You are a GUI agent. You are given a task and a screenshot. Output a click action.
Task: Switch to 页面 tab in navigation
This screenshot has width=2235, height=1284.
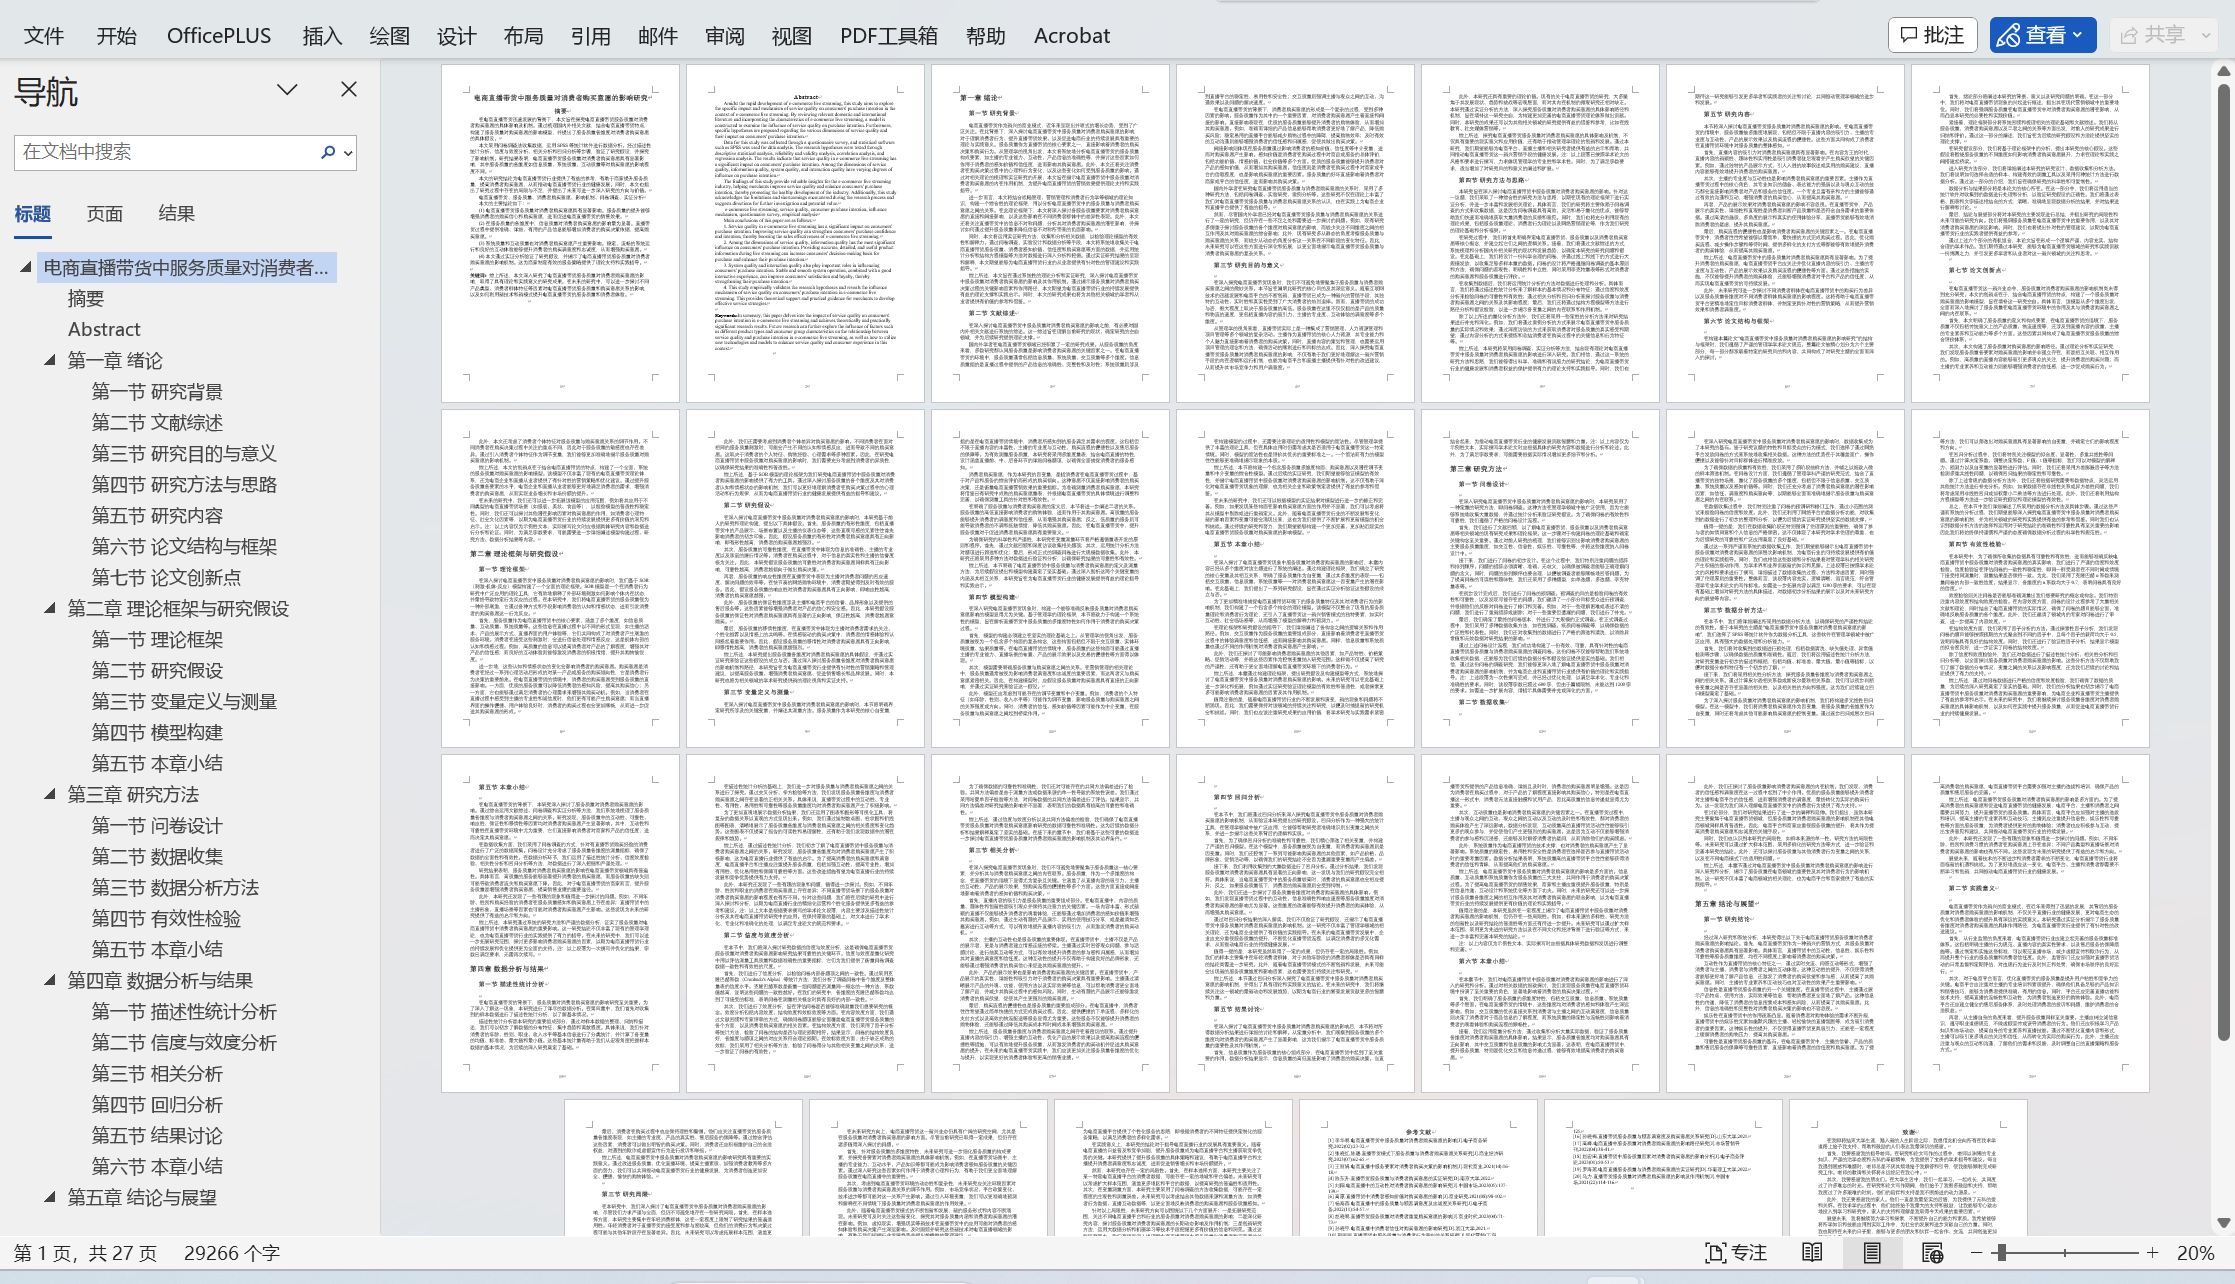[104, 213]
